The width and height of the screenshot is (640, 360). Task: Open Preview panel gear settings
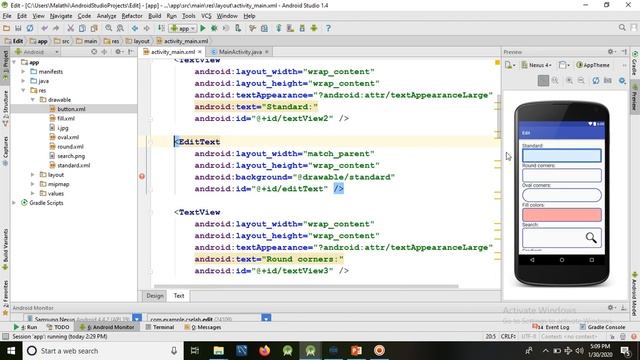tap(611, 52)
